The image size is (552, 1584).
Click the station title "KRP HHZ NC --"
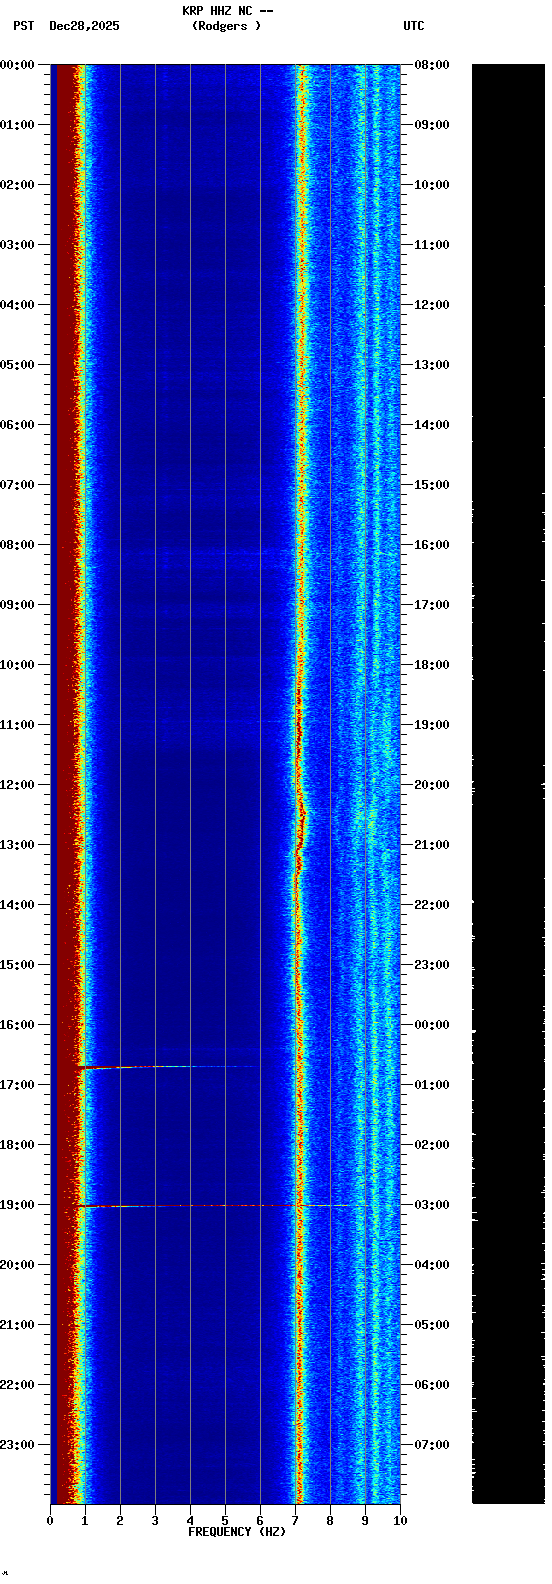click(x=227, y=11)
